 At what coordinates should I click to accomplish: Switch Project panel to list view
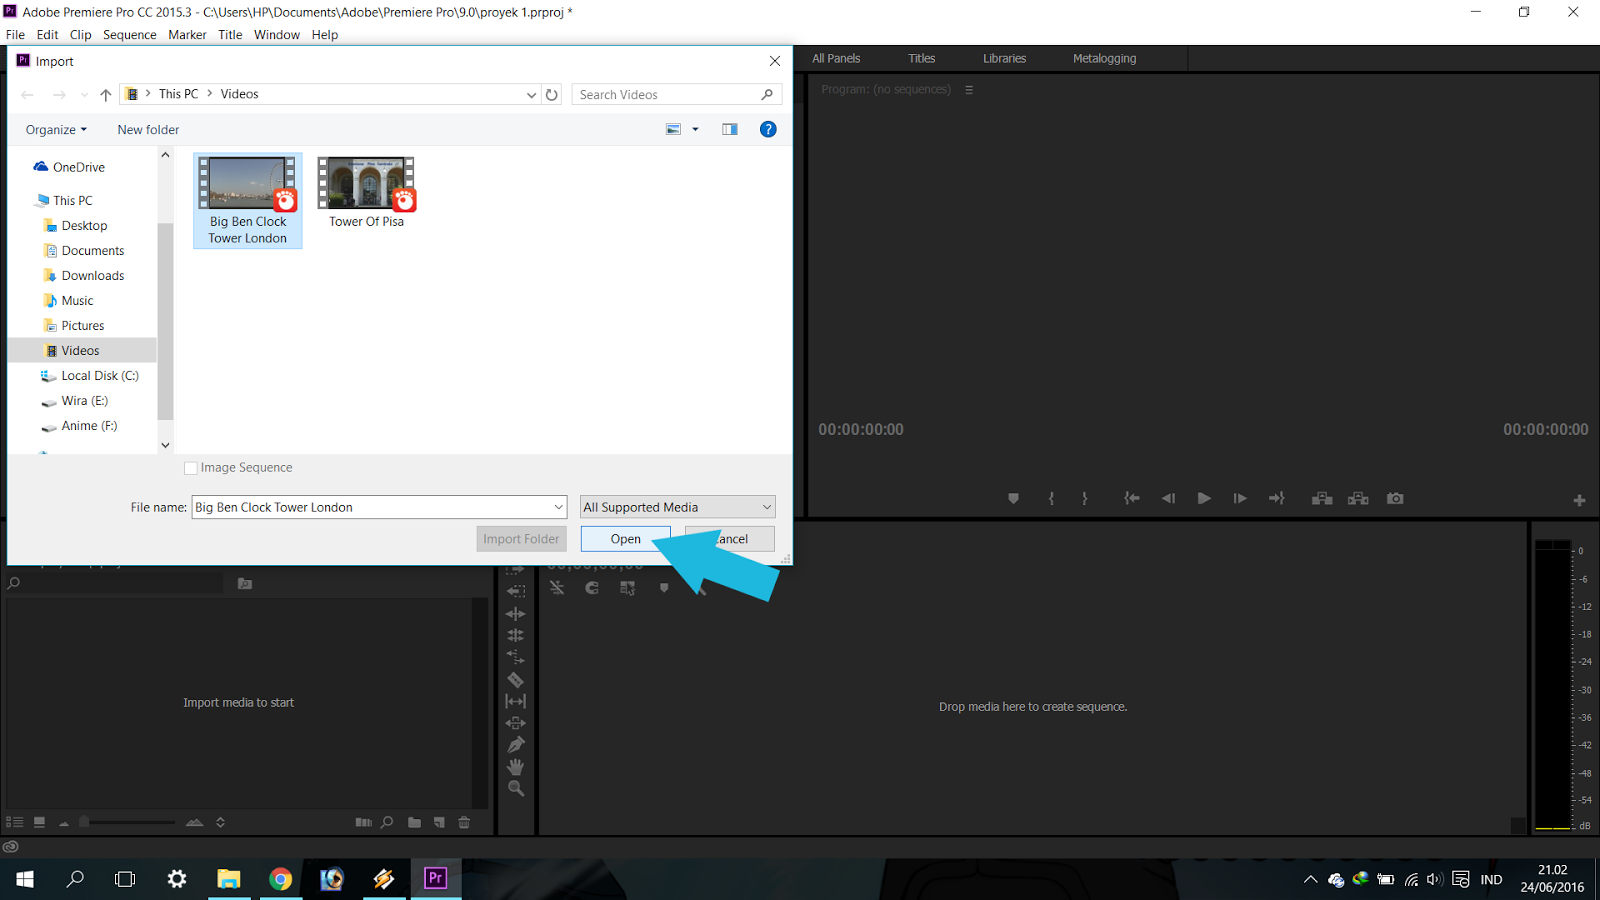coord(15,823)
